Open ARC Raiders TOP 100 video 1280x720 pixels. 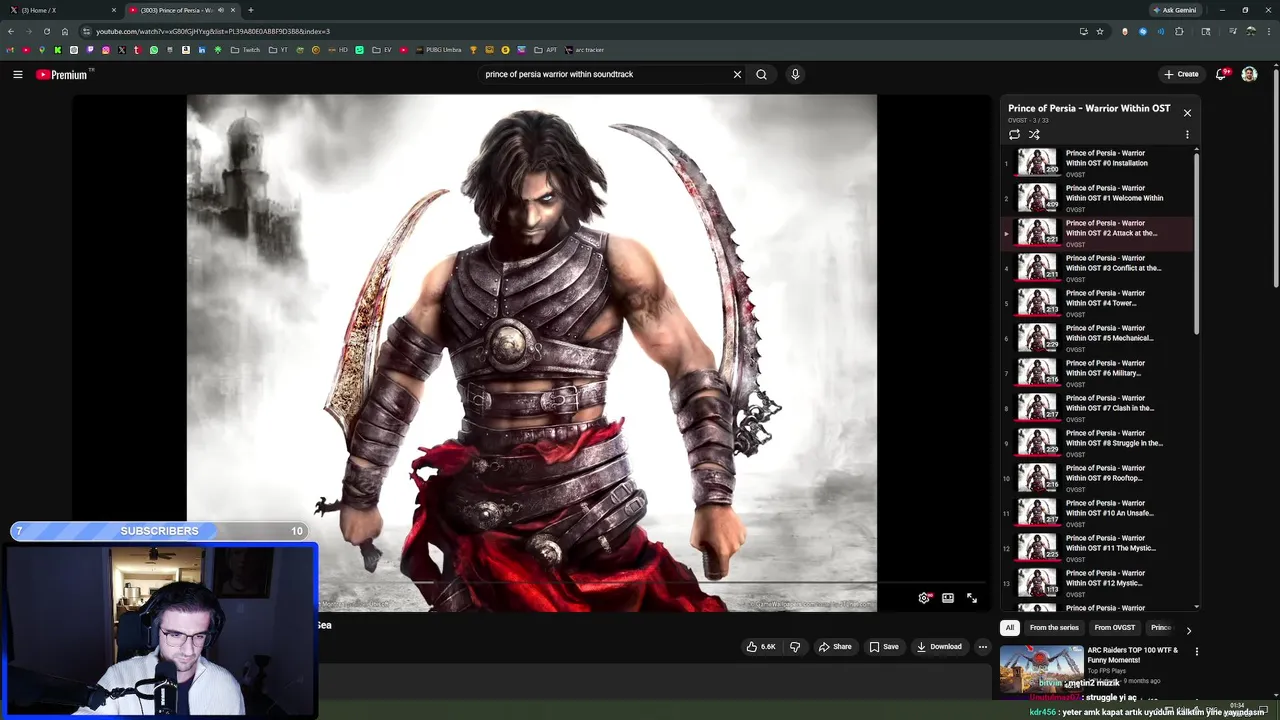pos(1131,655)
